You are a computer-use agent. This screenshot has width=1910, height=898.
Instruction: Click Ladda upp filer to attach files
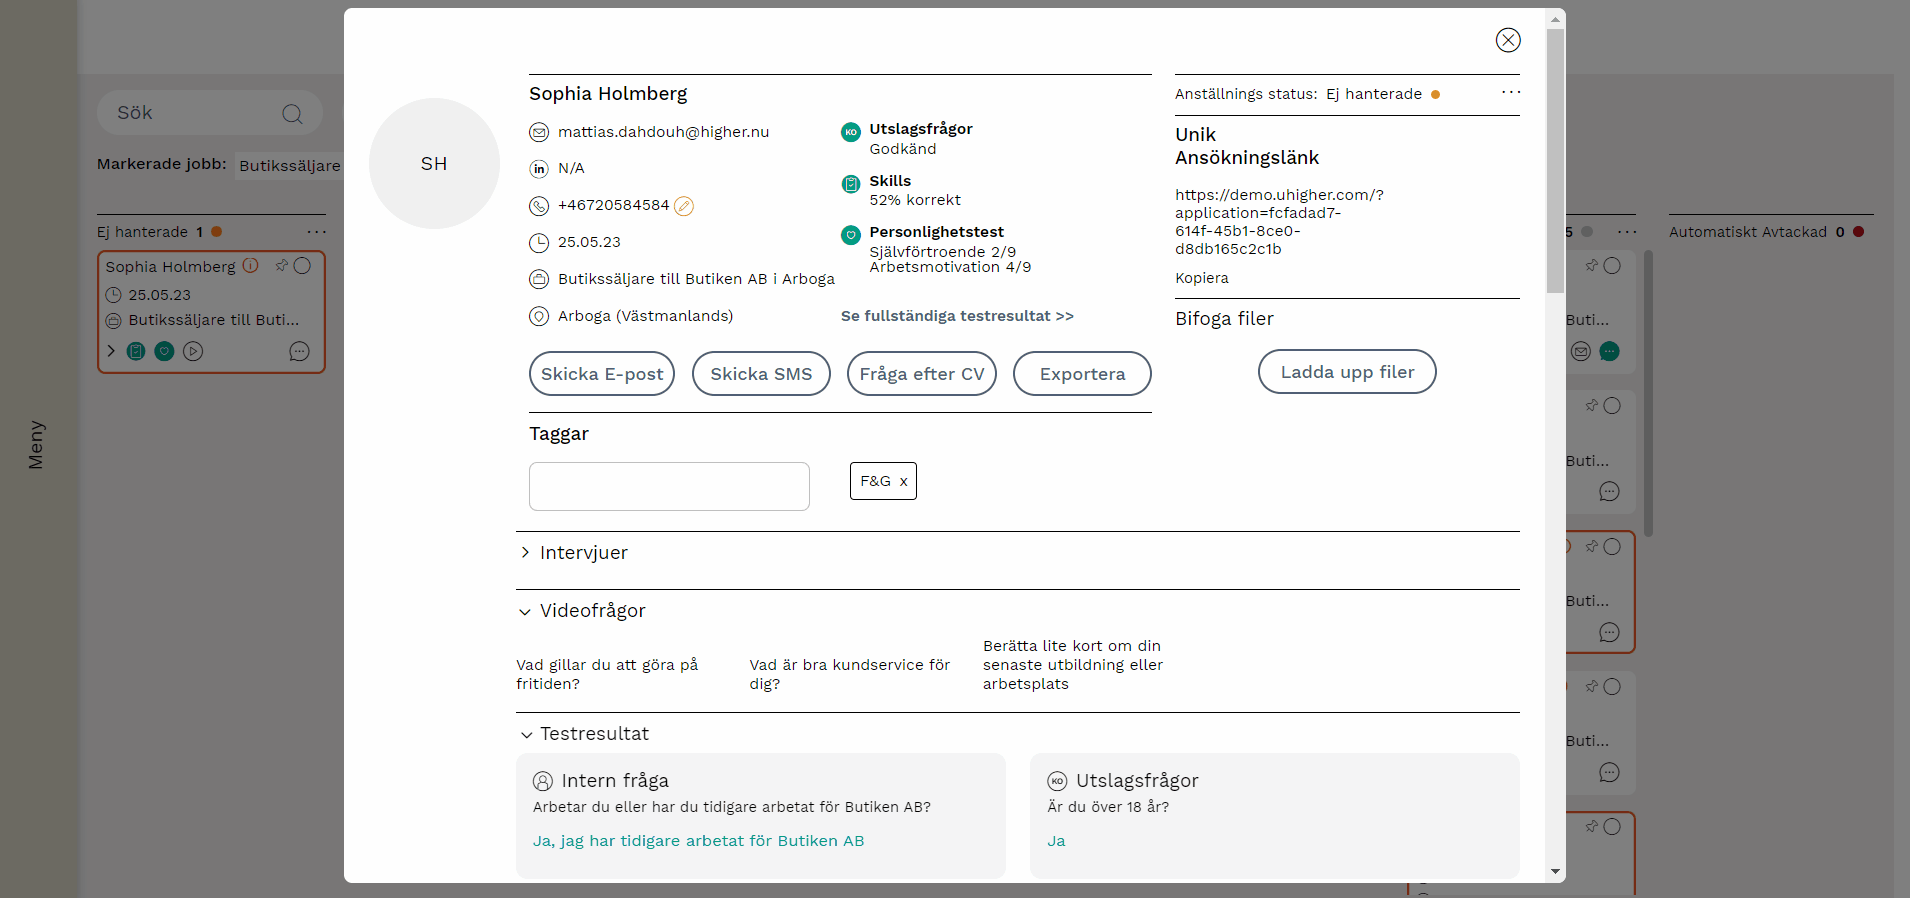pos(1347,372)
